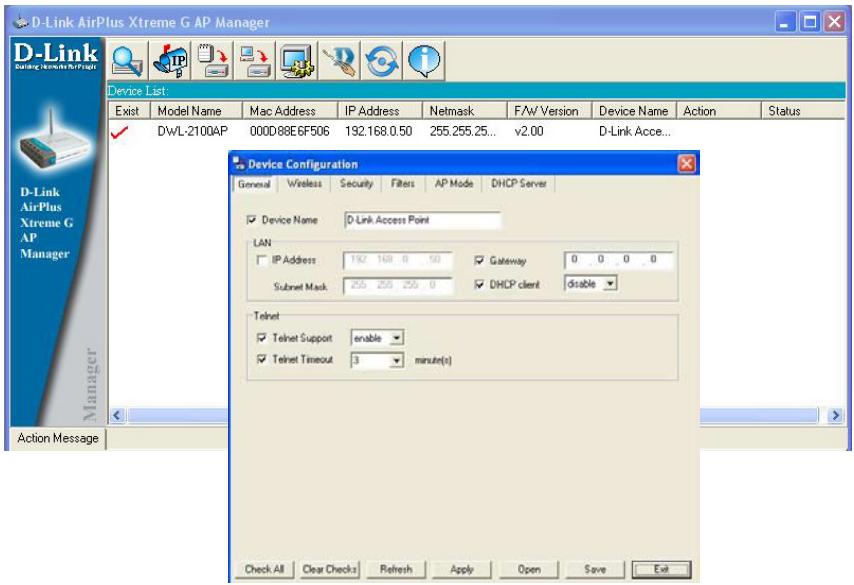Switch to the DHCP Server tab
Image resolution: width=854 pixels, height=585 pixels.
point(518,184)
